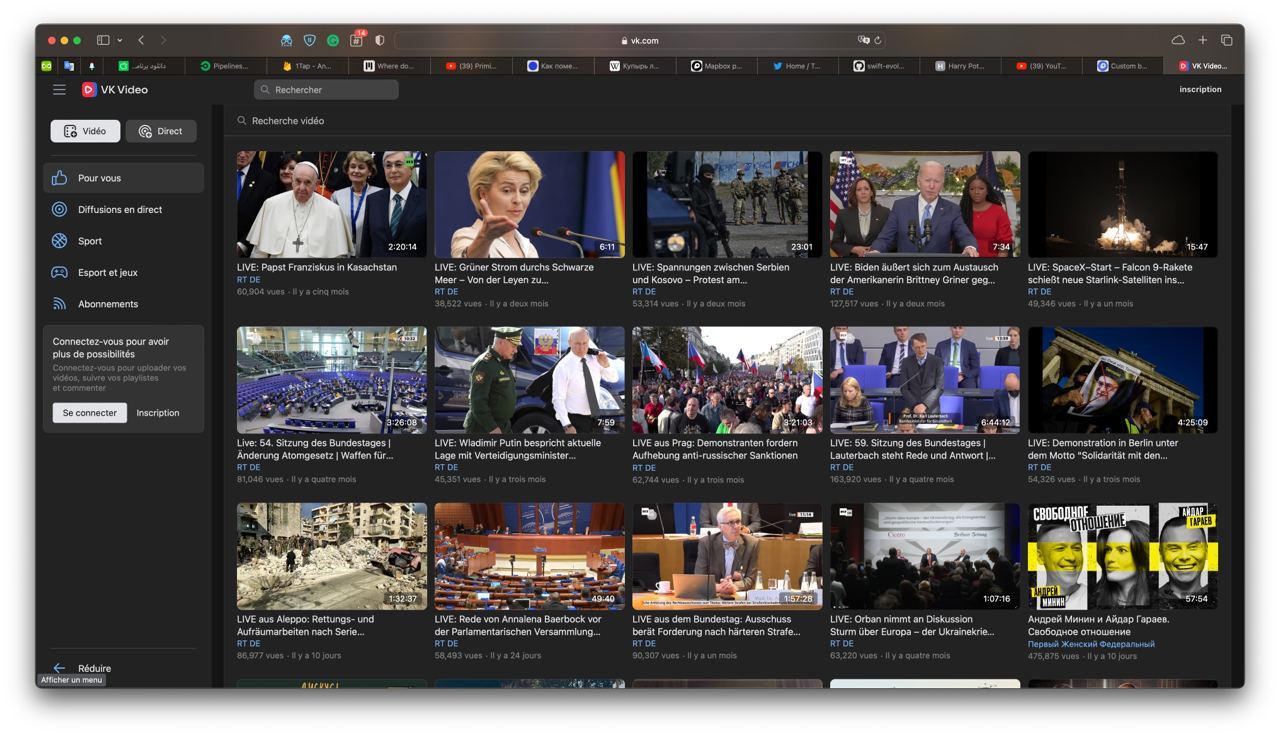This screenshot has height=735, width=1280.
Task: Open Diffusions en direct section
Action: [123, 209]
